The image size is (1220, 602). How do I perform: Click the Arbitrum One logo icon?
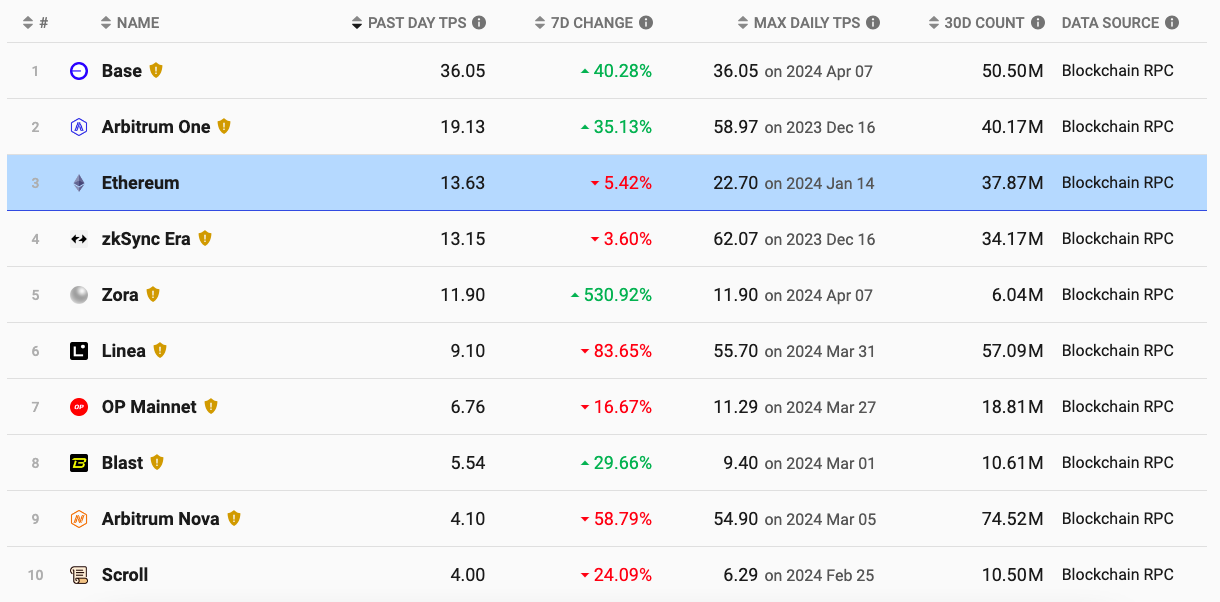tap(79, 127)
